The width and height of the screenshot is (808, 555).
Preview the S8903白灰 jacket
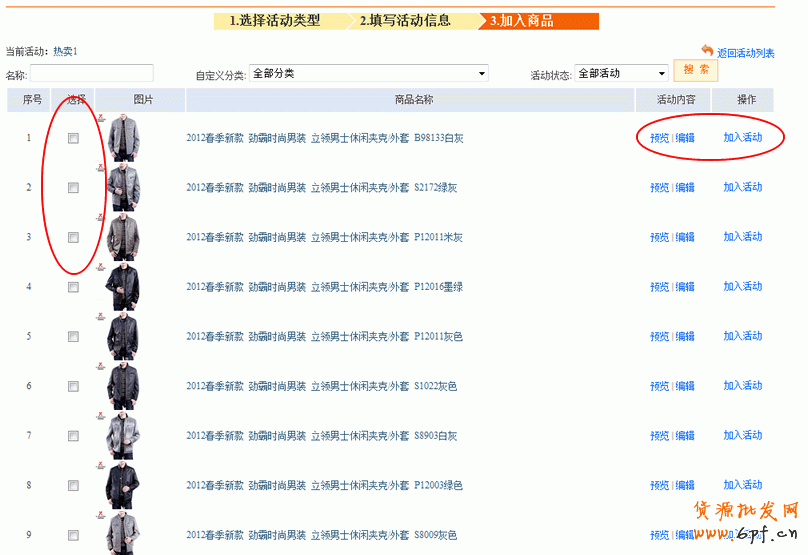pos(659,436)
